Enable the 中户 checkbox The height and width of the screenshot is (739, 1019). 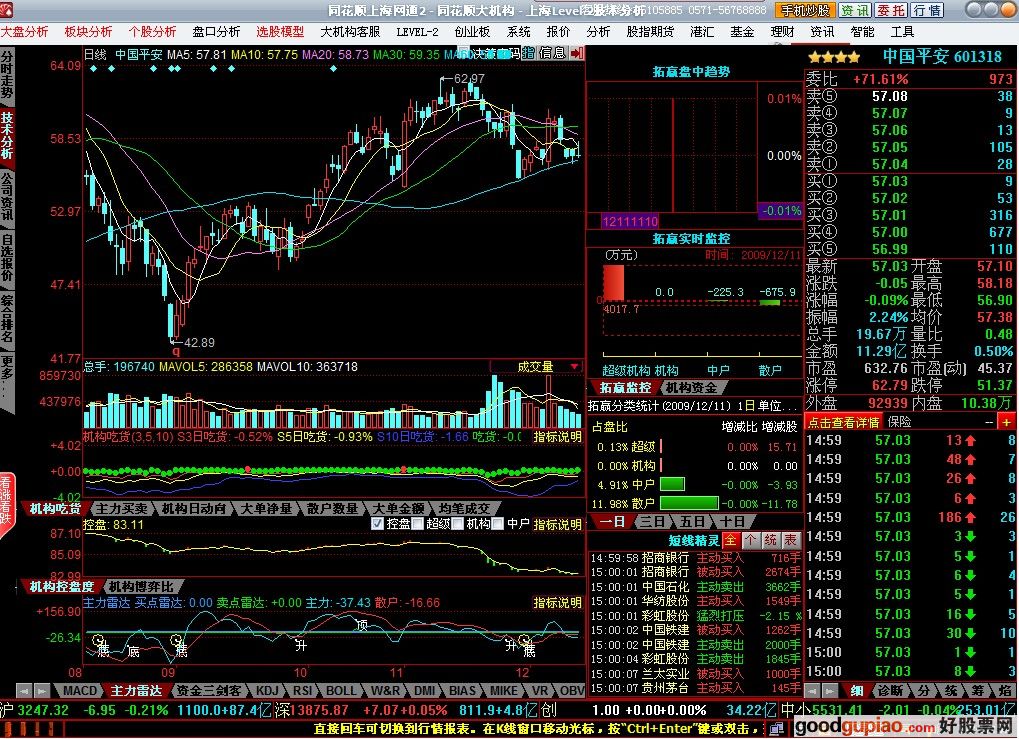[x=498, y=524]
